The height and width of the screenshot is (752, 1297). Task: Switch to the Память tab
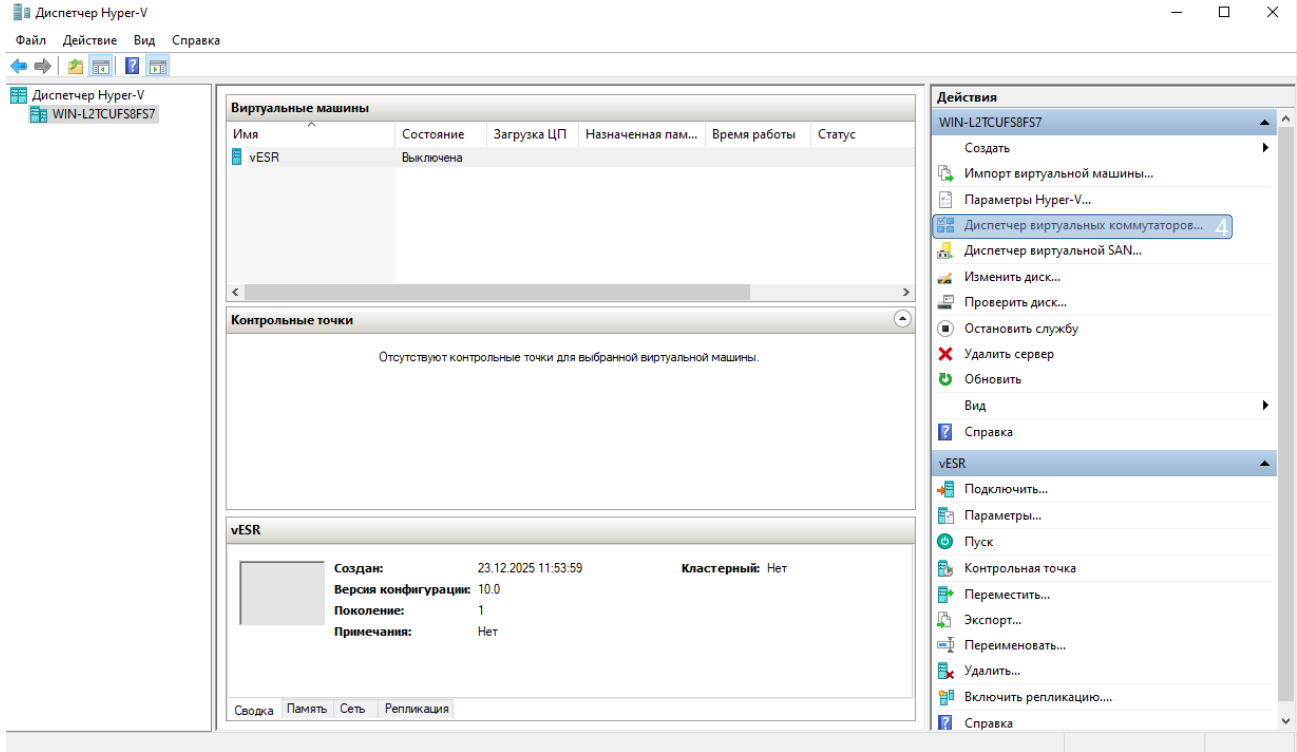coord(307,708)
